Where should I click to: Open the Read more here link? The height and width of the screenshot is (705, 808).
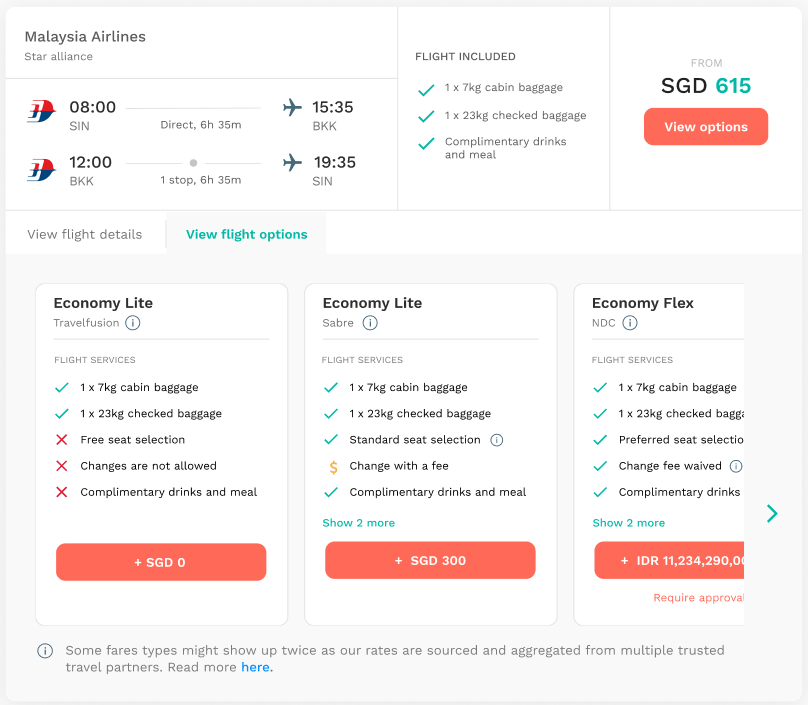256,667
